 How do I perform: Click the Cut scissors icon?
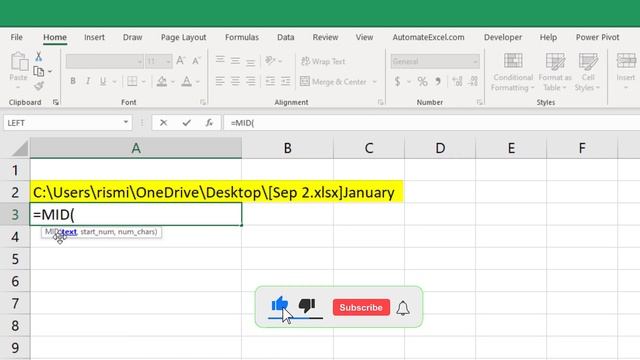38,56
